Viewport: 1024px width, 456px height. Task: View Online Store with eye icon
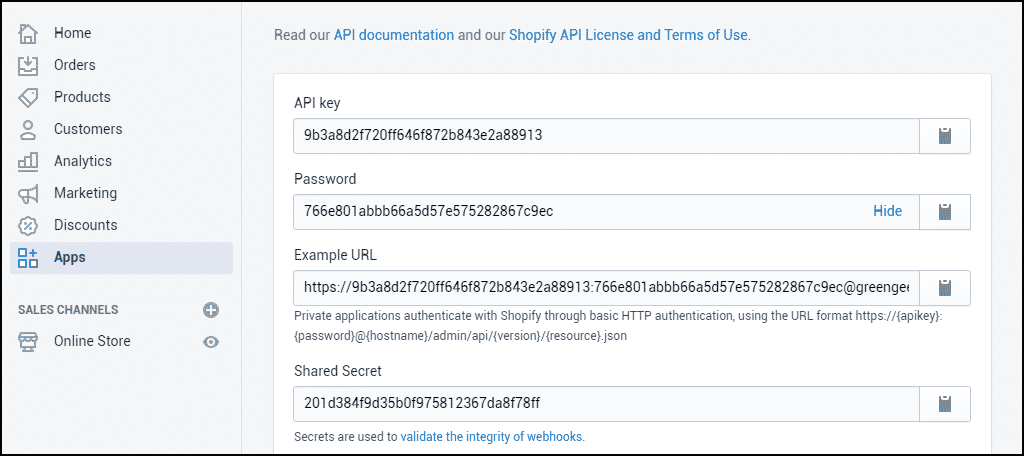[210, 342]
